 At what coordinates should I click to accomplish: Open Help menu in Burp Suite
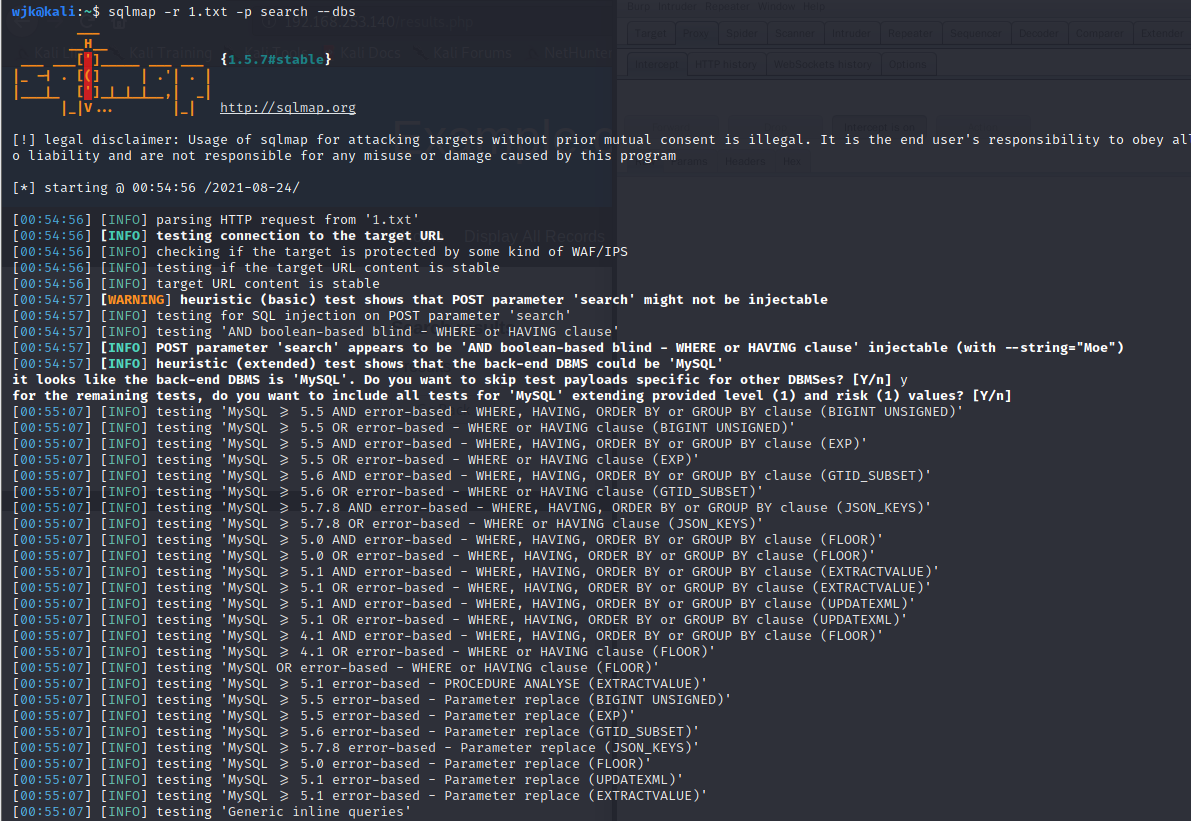[813, 7]
